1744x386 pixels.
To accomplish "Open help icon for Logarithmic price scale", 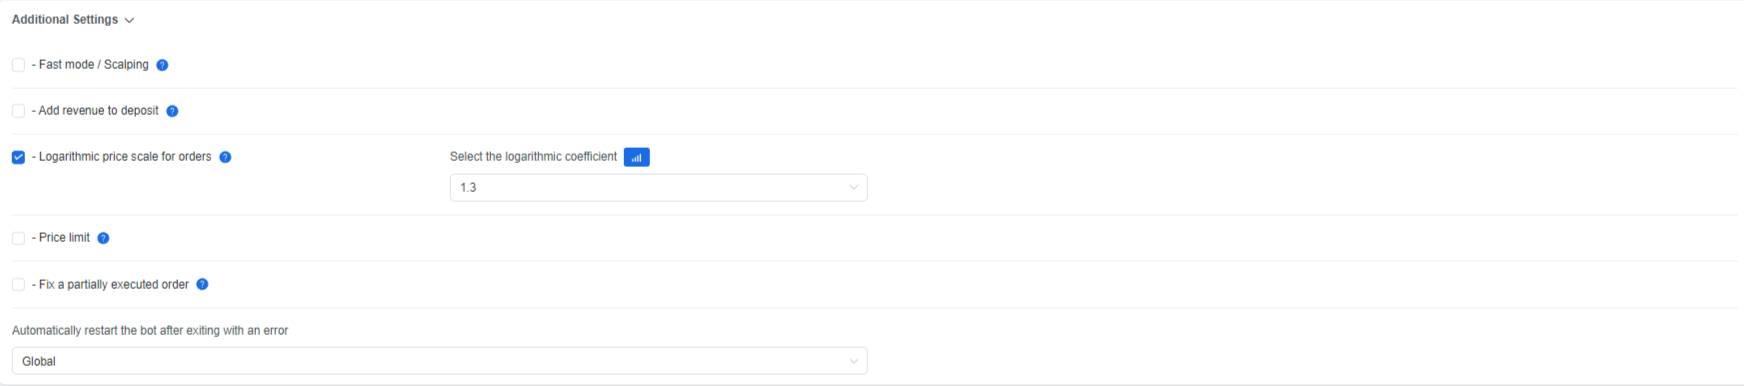I will point(225,157).
